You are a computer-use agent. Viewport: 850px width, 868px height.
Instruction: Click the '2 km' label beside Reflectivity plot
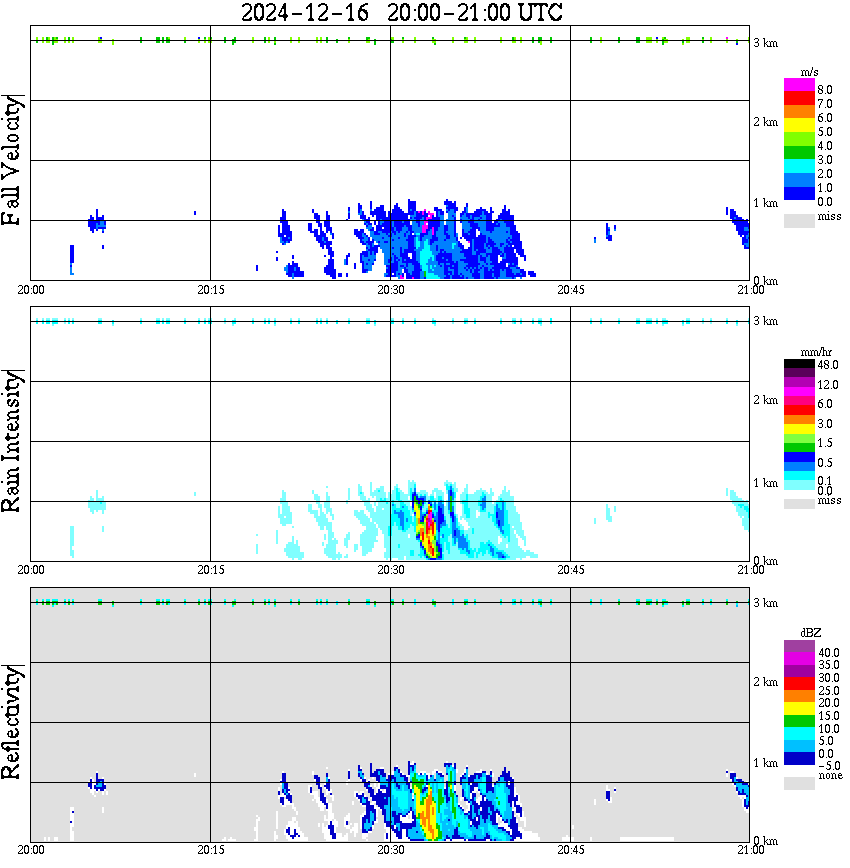(x=766, y=682)
